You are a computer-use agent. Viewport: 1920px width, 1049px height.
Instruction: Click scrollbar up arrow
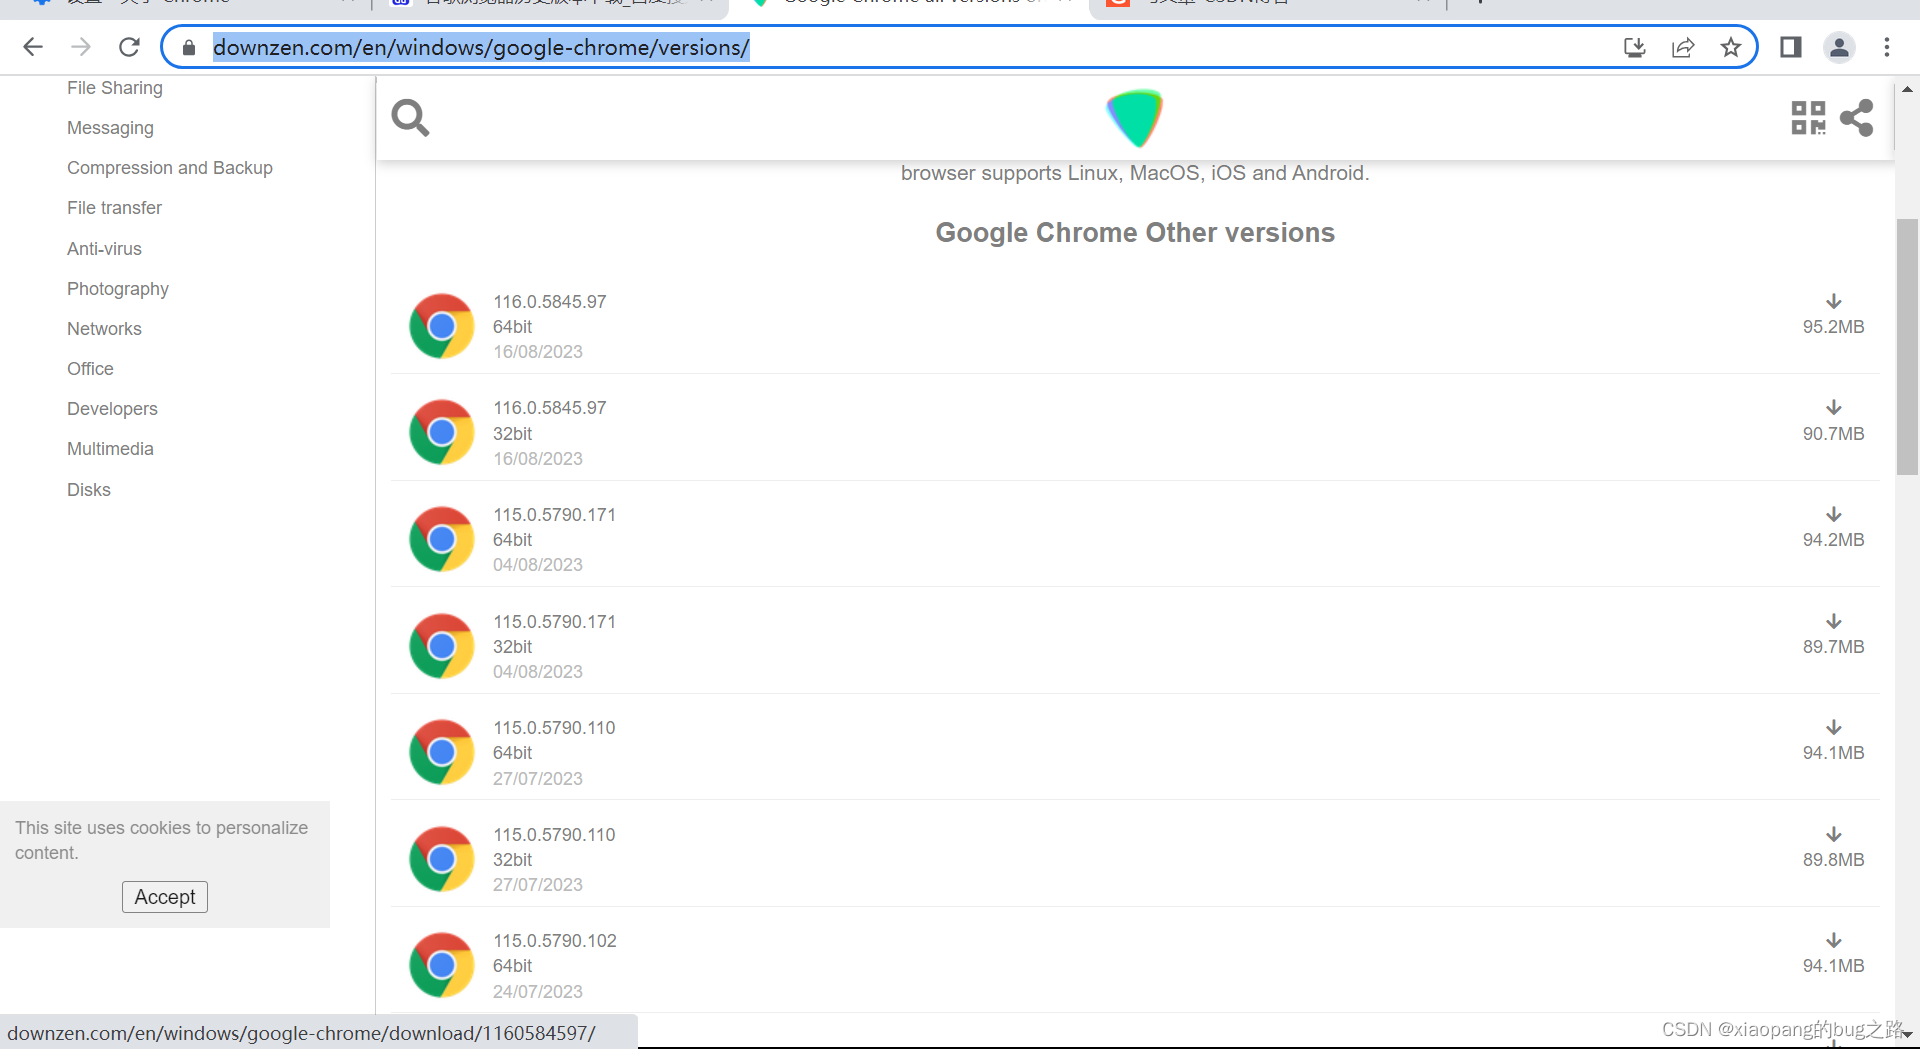pos(1907,89)
